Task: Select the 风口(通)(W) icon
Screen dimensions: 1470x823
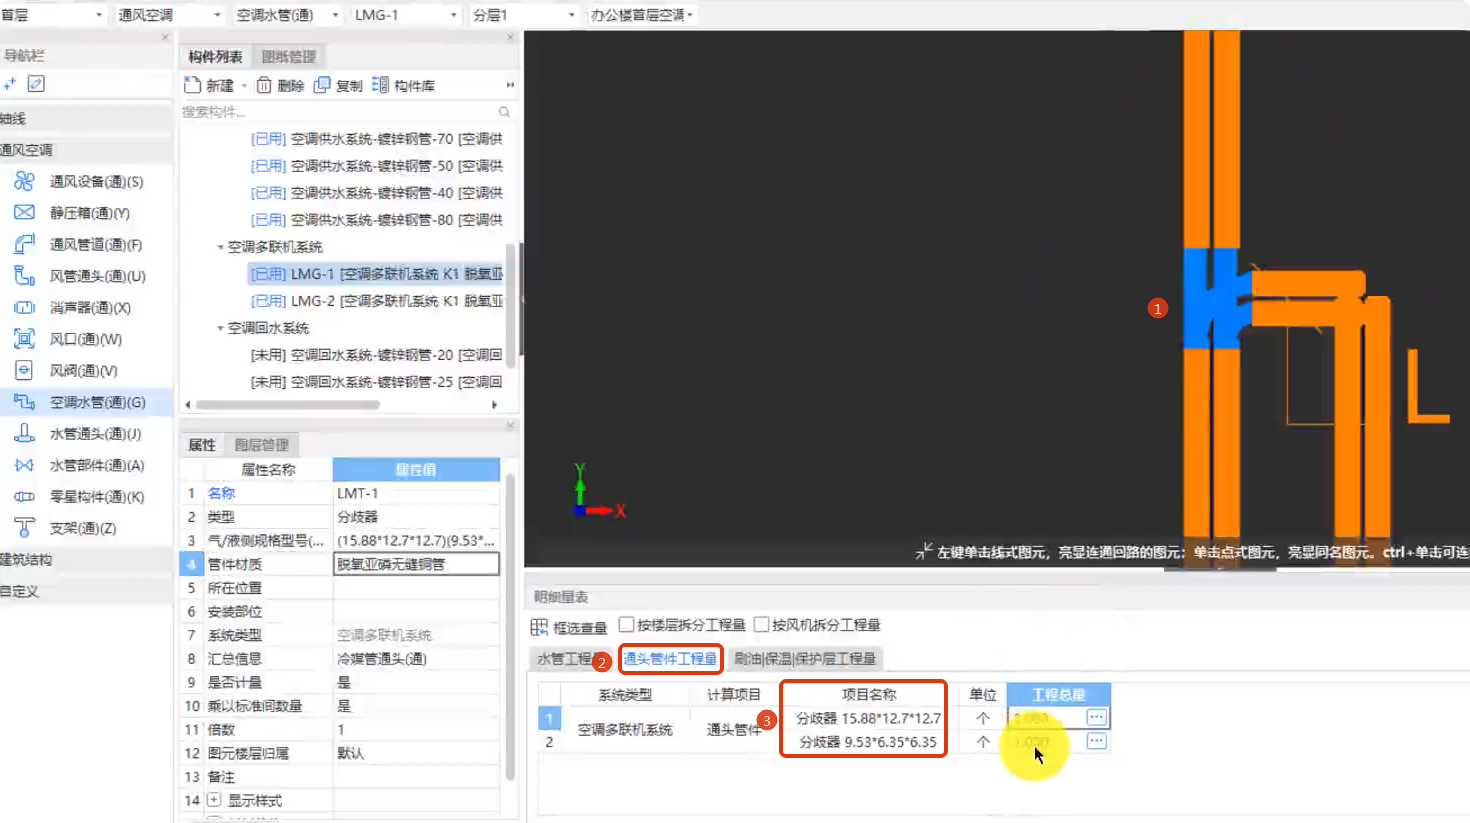Action: pyautogui.click(x=24, y=339)
